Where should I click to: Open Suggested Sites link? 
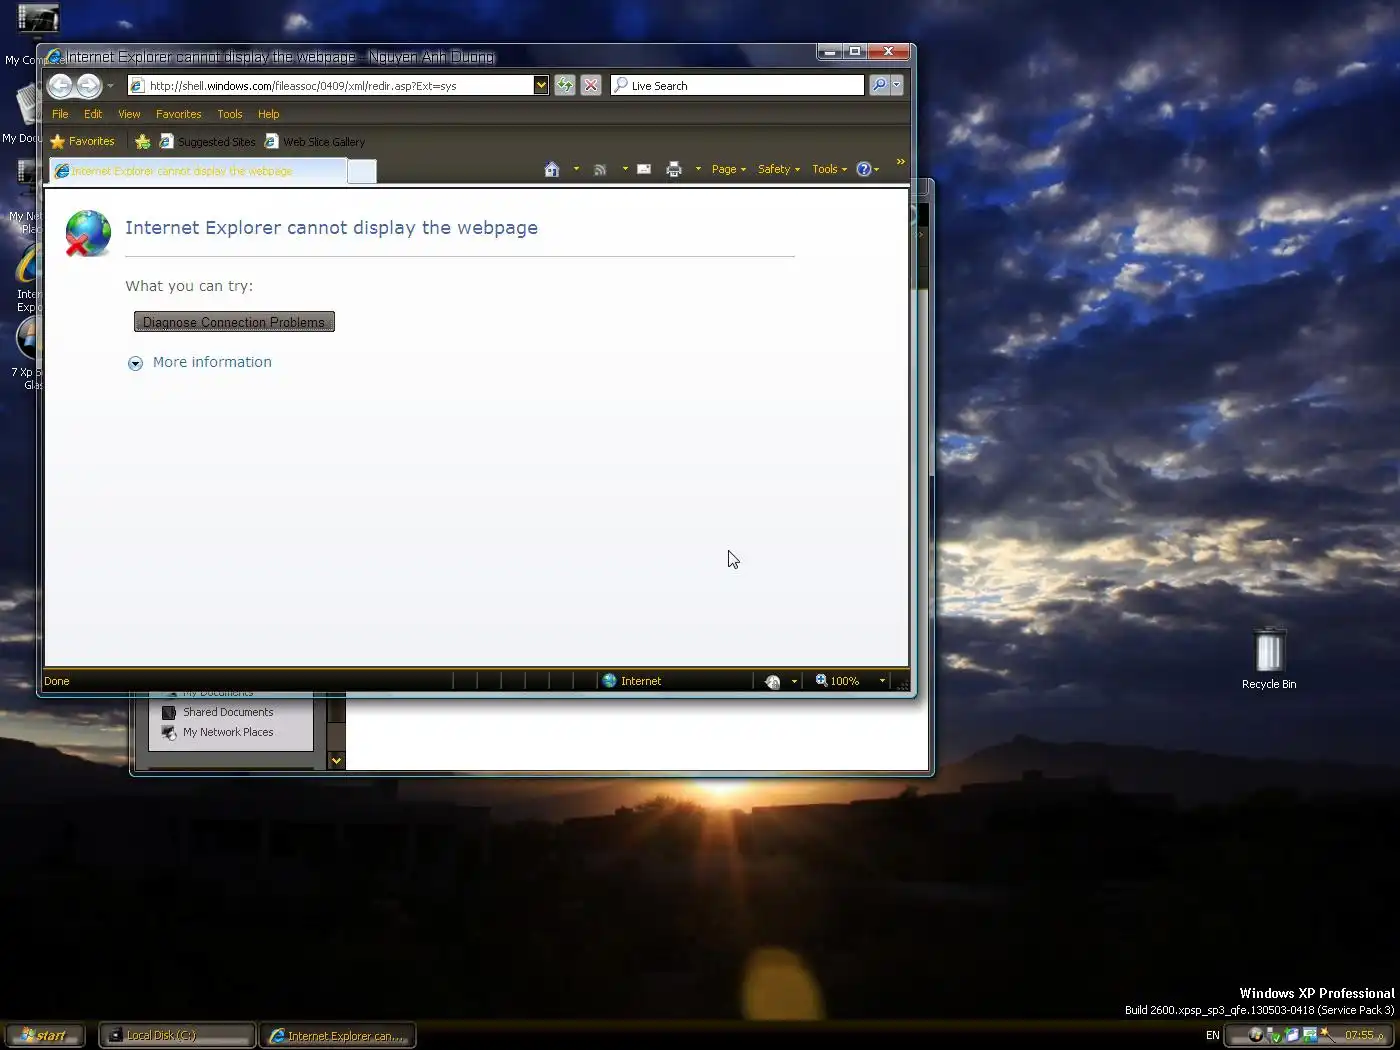point(208,142)
